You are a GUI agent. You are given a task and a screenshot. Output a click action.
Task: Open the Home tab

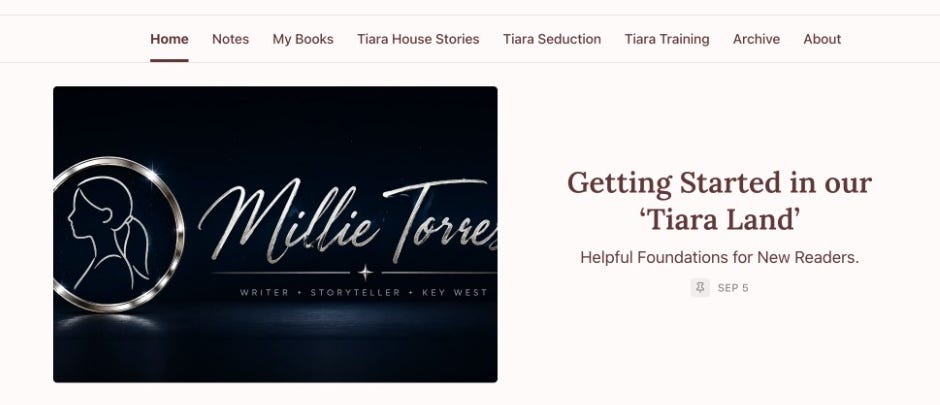(x=169, y=39)
